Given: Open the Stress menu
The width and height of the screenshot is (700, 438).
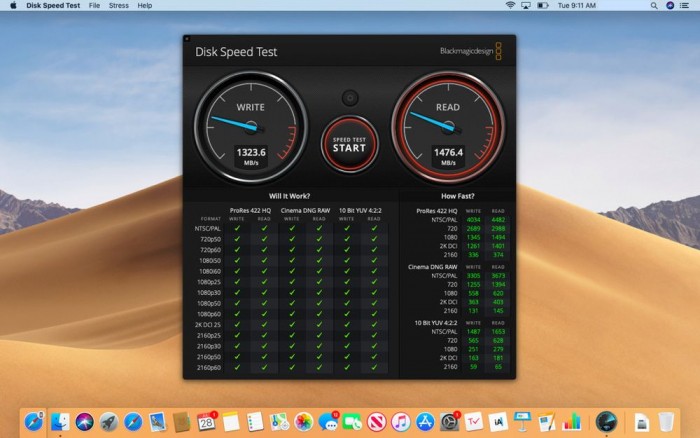Looking at the screenshot, I should tap(118, 5).
